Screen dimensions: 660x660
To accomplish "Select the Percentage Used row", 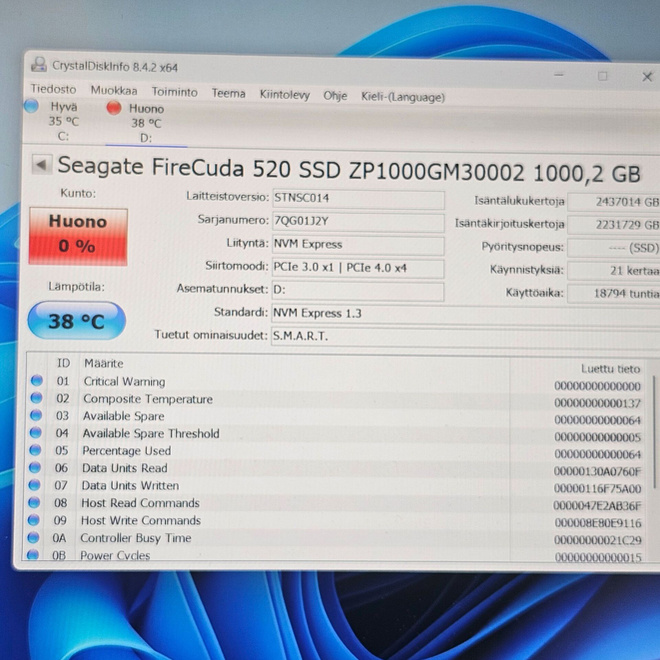I will 337,452.
